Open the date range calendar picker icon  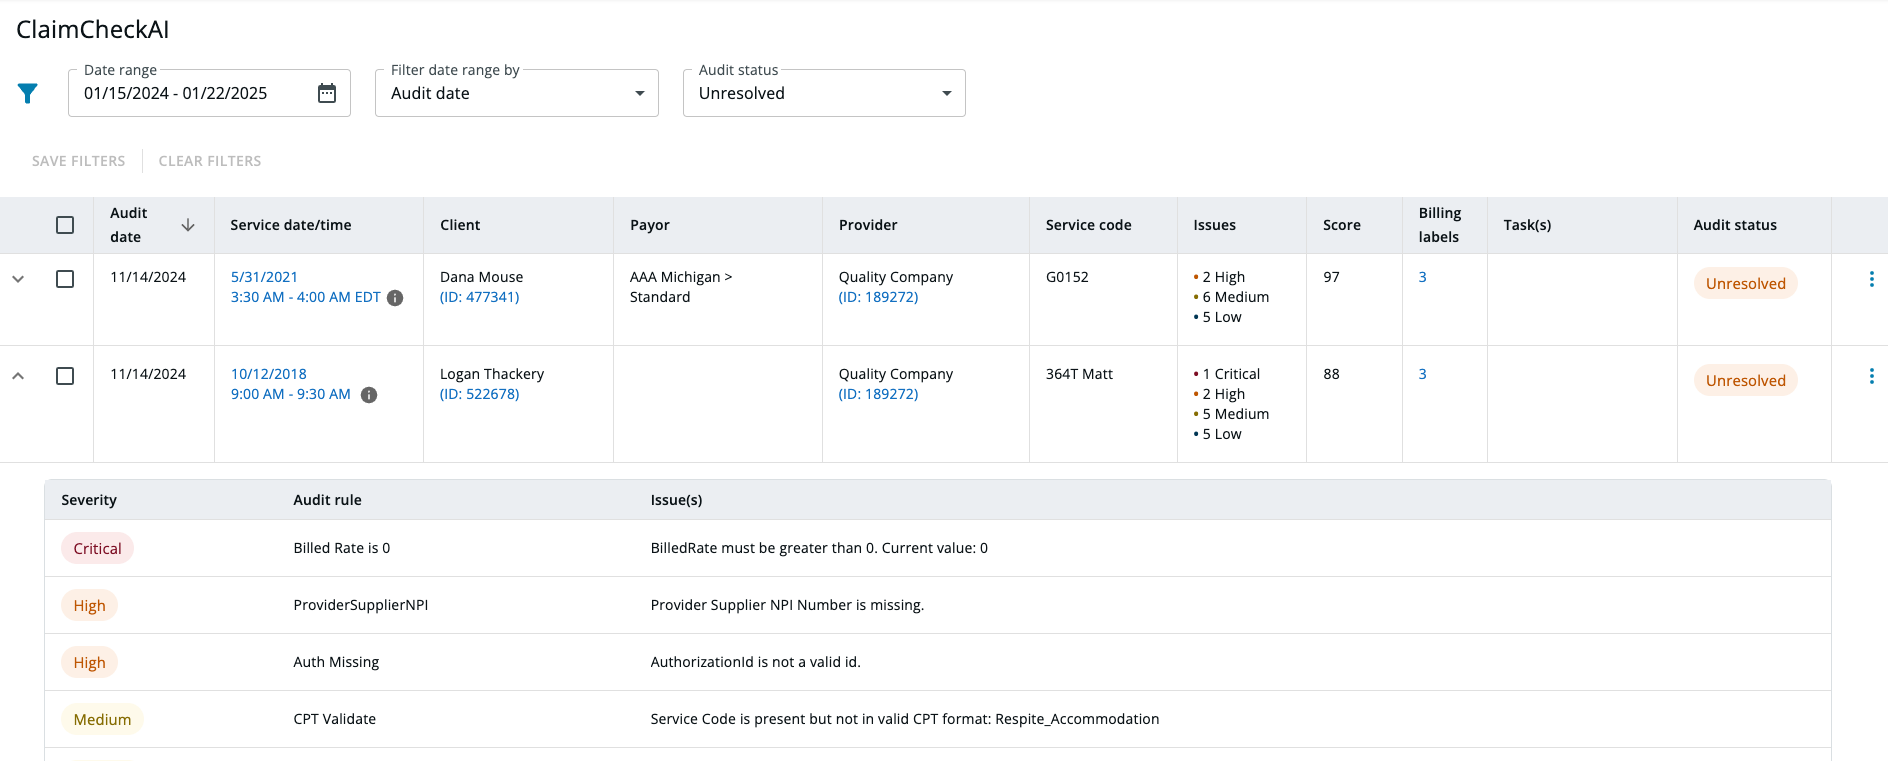327,93
